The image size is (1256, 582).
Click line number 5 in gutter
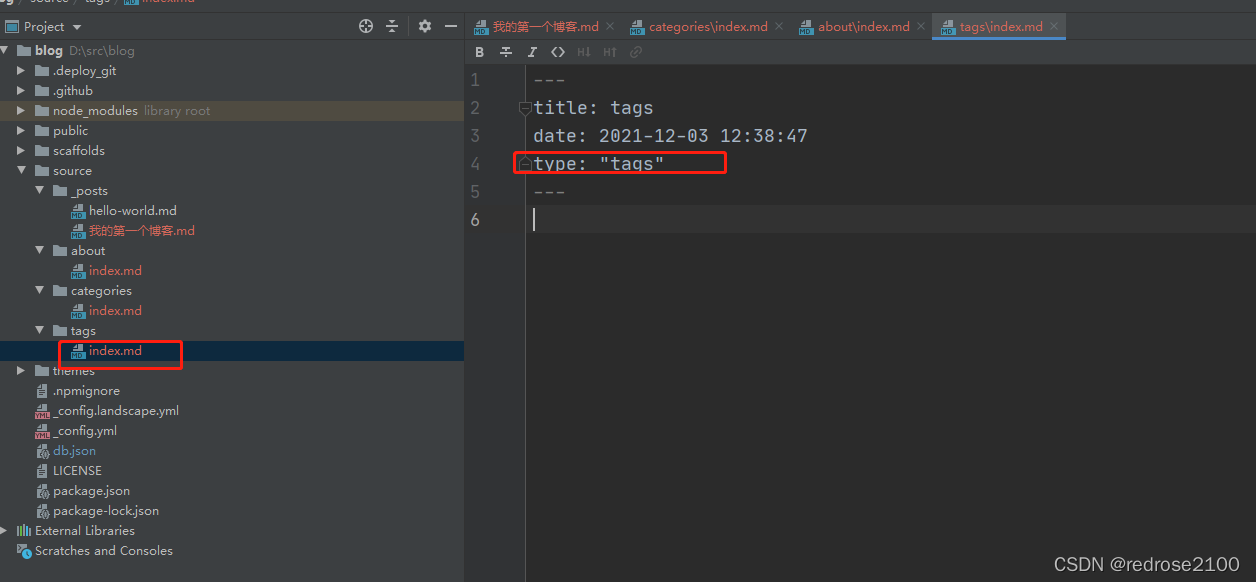point(475,192)
